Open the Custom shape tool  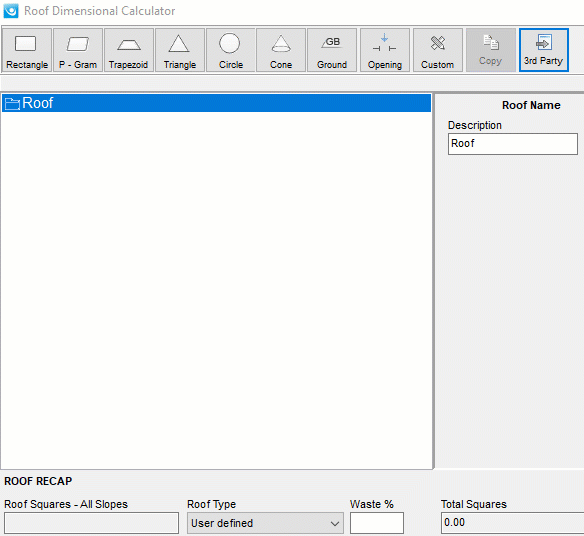click(x=438, y=50)
